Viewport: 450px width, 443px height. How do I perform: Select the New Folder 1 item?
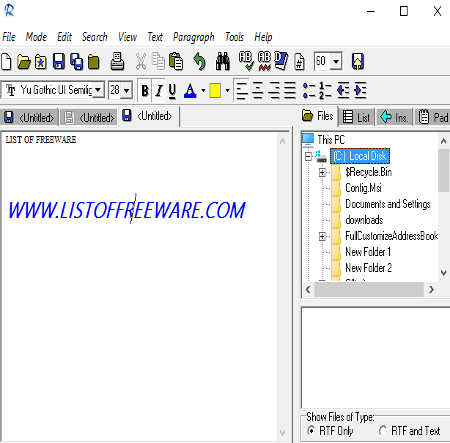368,252
